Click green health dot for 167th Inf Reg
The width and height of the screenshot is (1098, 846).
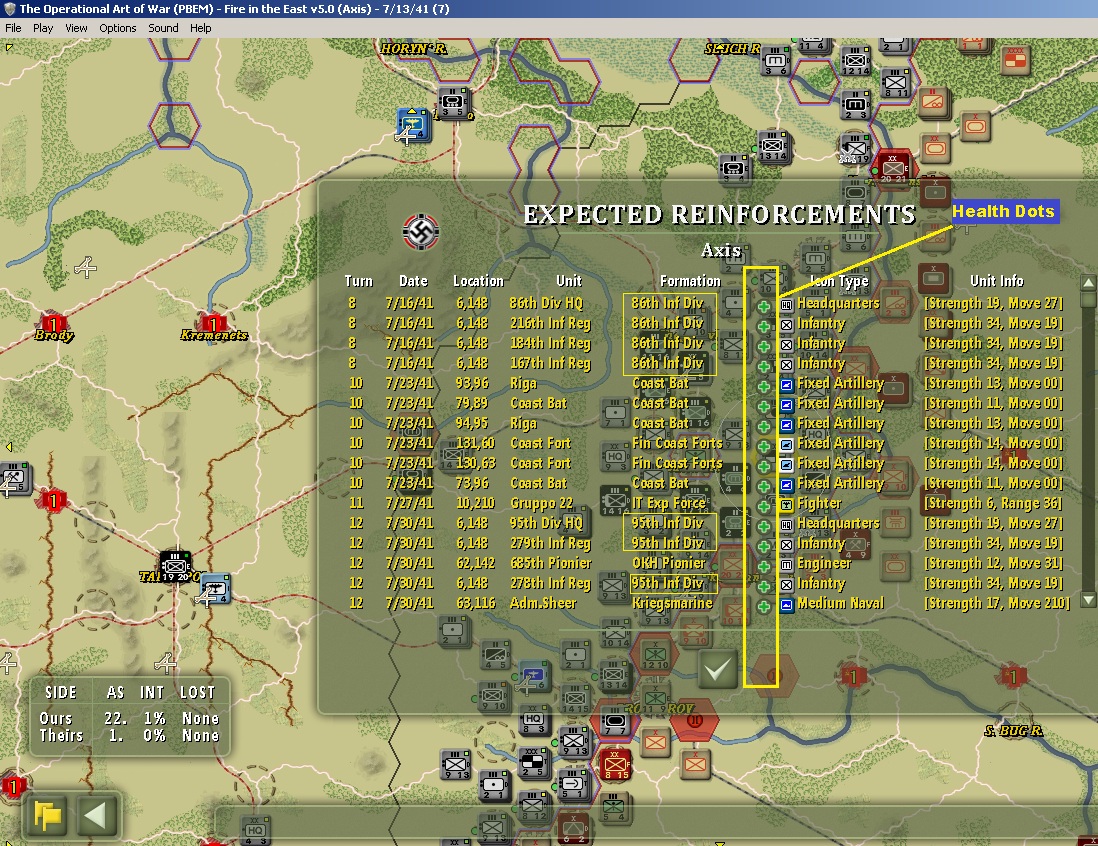point(763,366)
